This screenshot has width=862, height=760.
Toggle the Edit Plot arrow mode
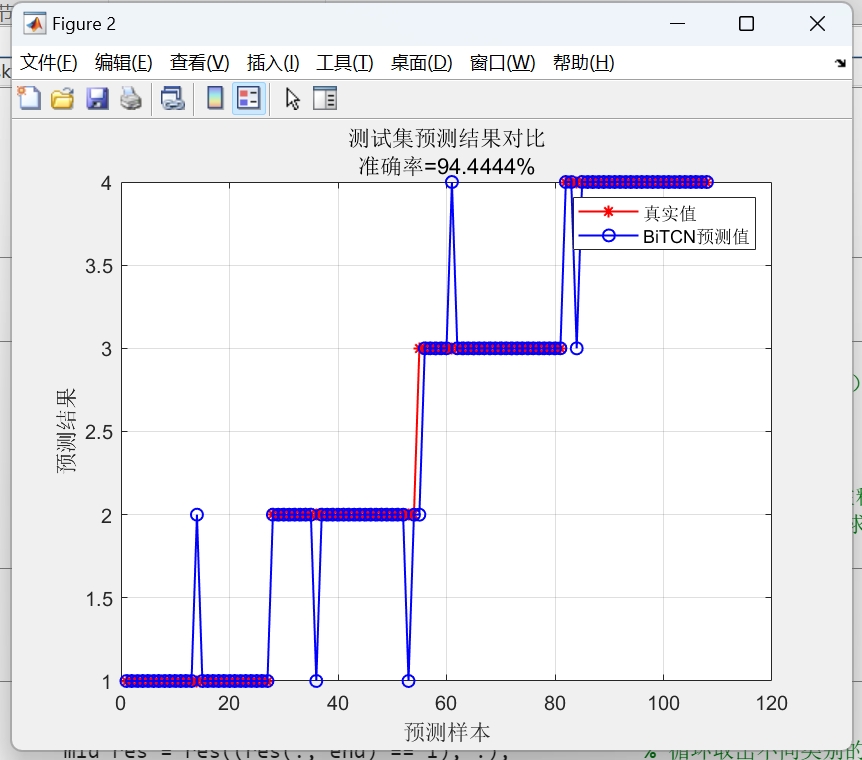click(290, 98)
